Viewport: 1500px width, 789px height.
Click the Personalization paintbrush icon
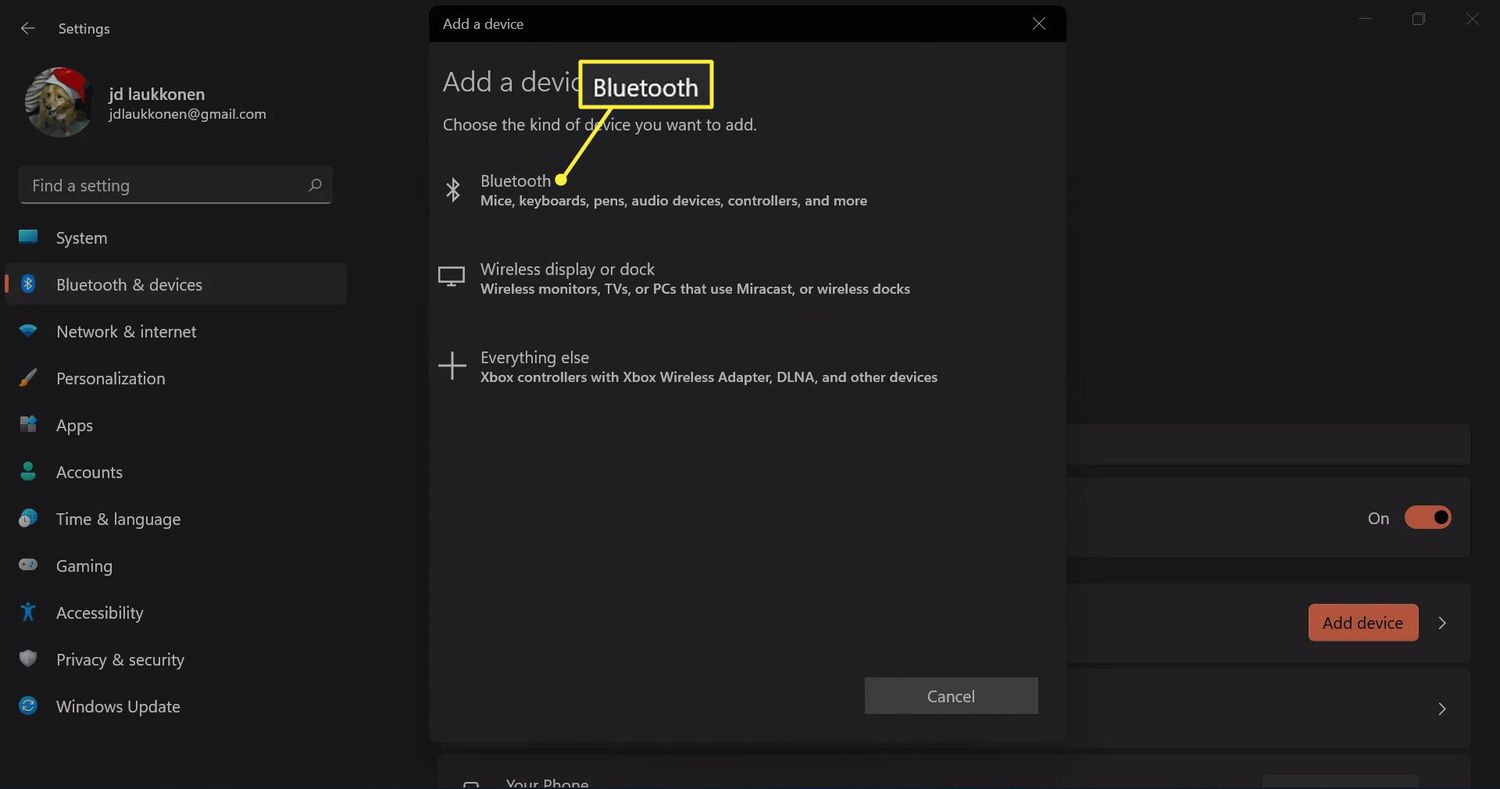[x=28, y=378]
